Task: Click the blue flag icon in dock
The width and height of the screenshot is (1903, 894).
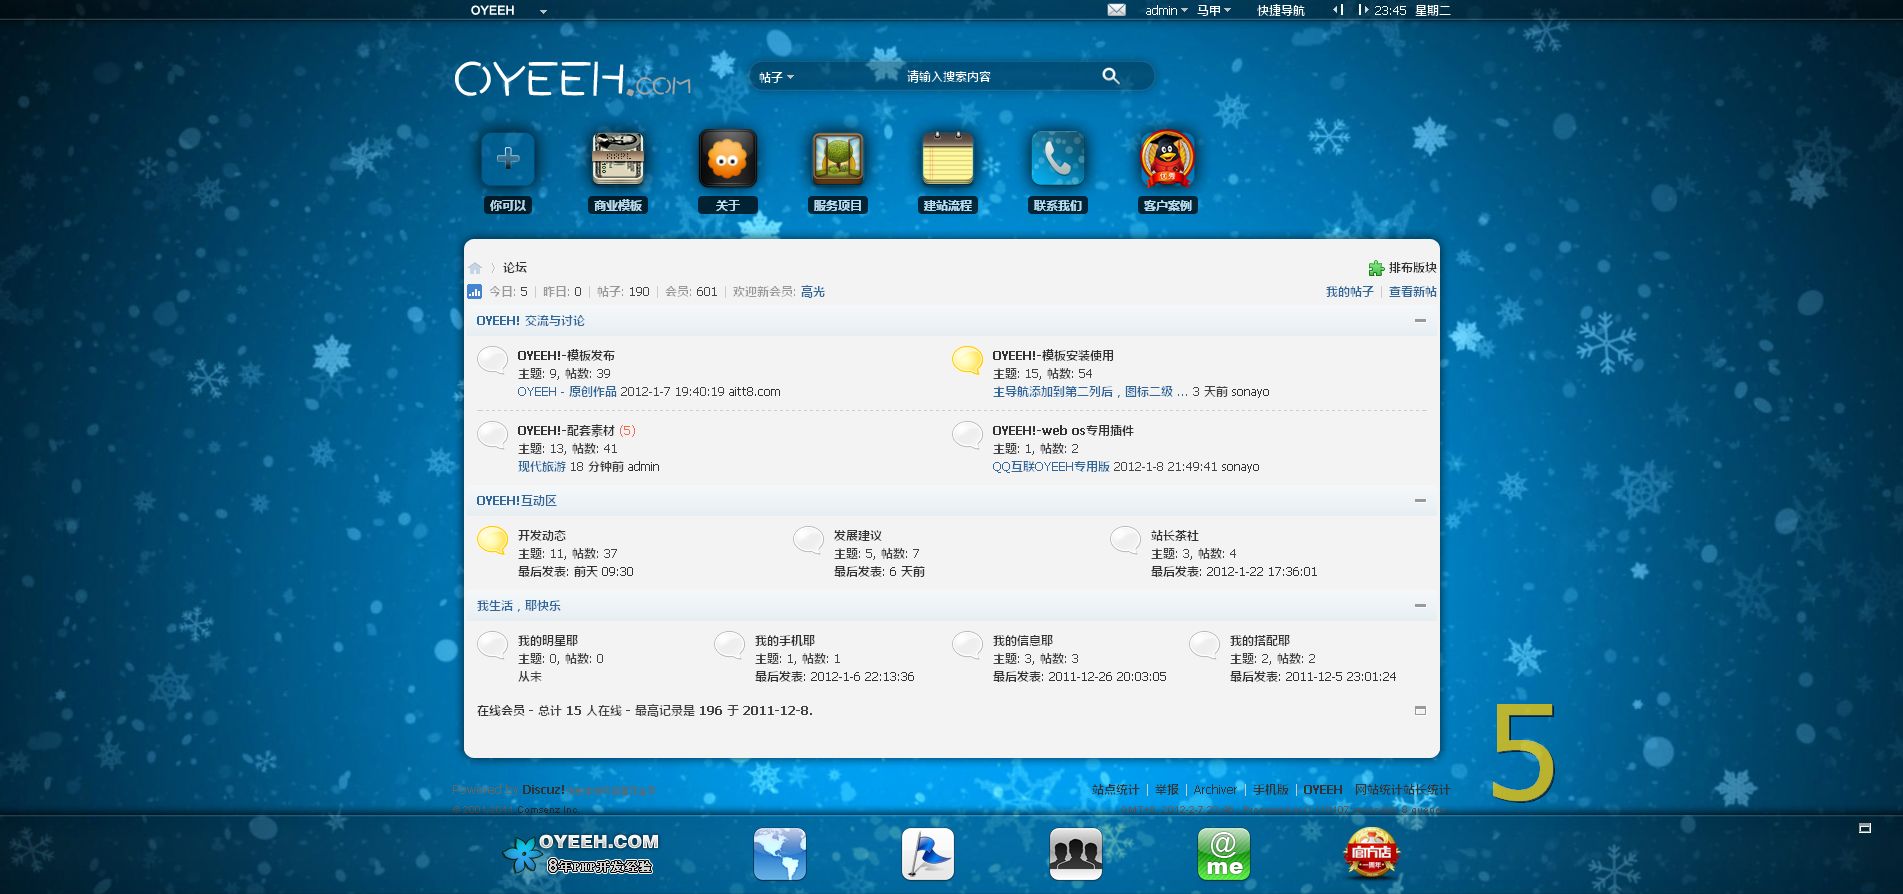Action: coord(928,854)
